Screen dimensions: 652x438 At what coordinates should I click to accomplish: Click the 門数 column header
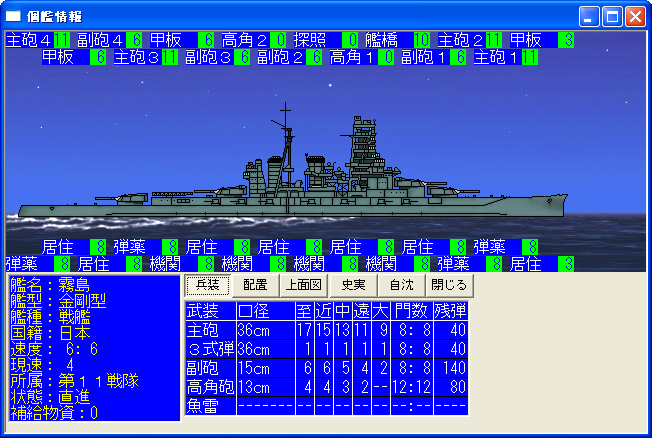point(412,311)
